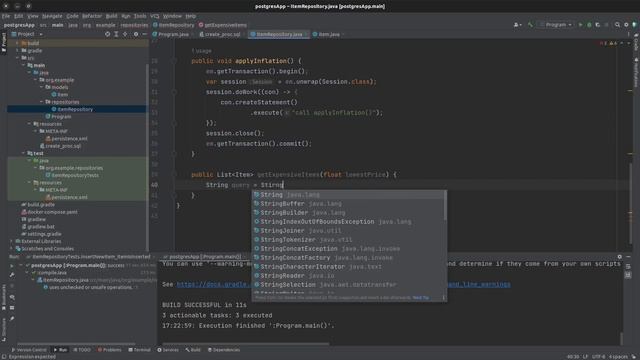Open the Refactor menu
This screenshot has height=360, width=640.
[x=92, y=16]
